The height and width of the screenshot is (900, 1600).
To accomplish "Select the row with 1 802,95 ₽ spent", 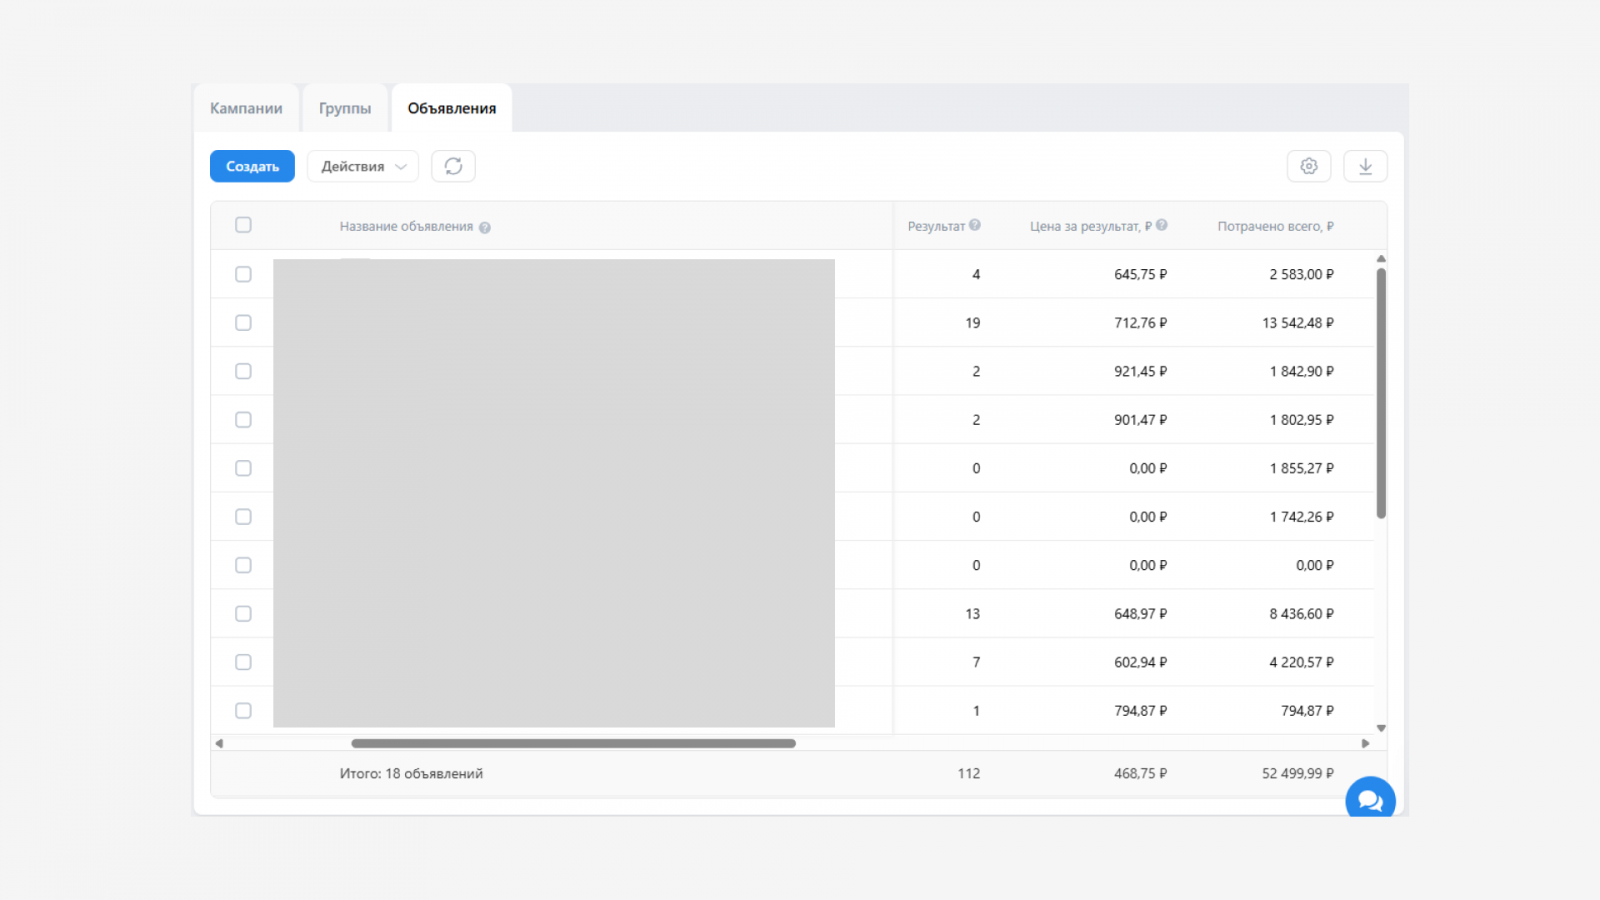I will click(243, 420).
